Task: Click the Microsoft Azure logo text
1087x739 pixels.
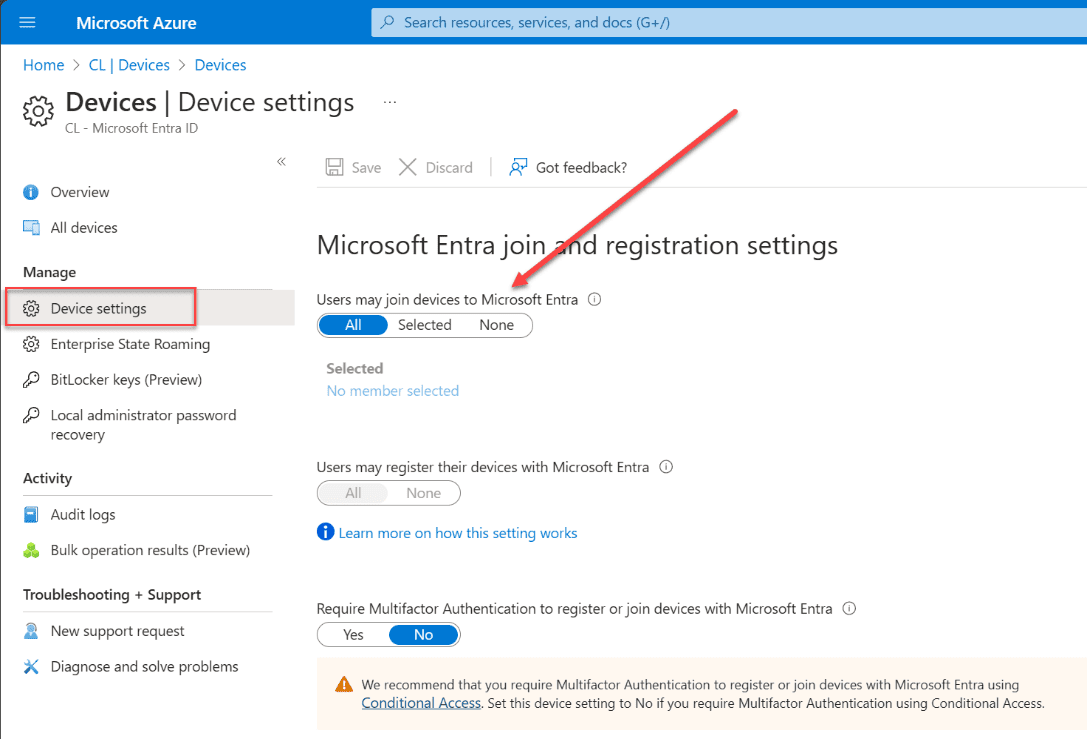Action: click(136, 23)
